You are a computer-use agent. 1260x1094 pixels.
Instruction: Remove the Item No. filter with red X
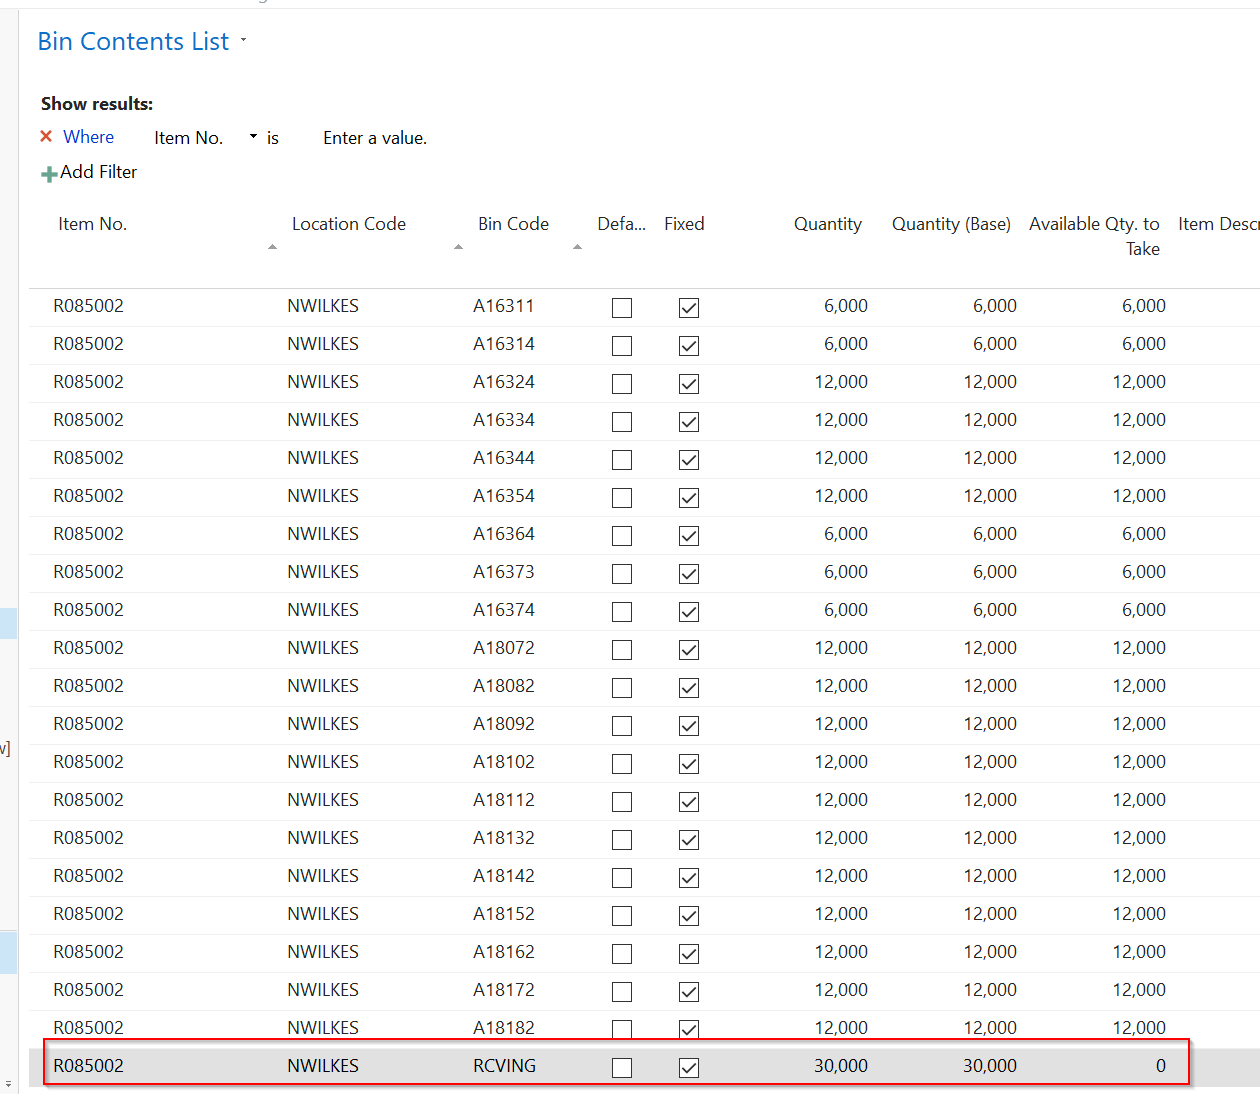(x=46, y=137)
